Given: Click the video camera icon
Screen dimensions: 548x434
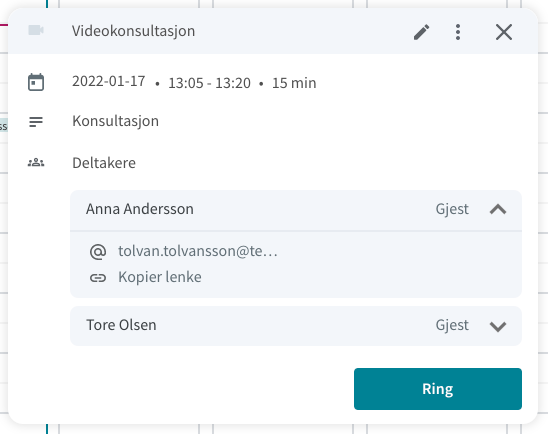Looking at the screenshot, I should tap(36, 30).
